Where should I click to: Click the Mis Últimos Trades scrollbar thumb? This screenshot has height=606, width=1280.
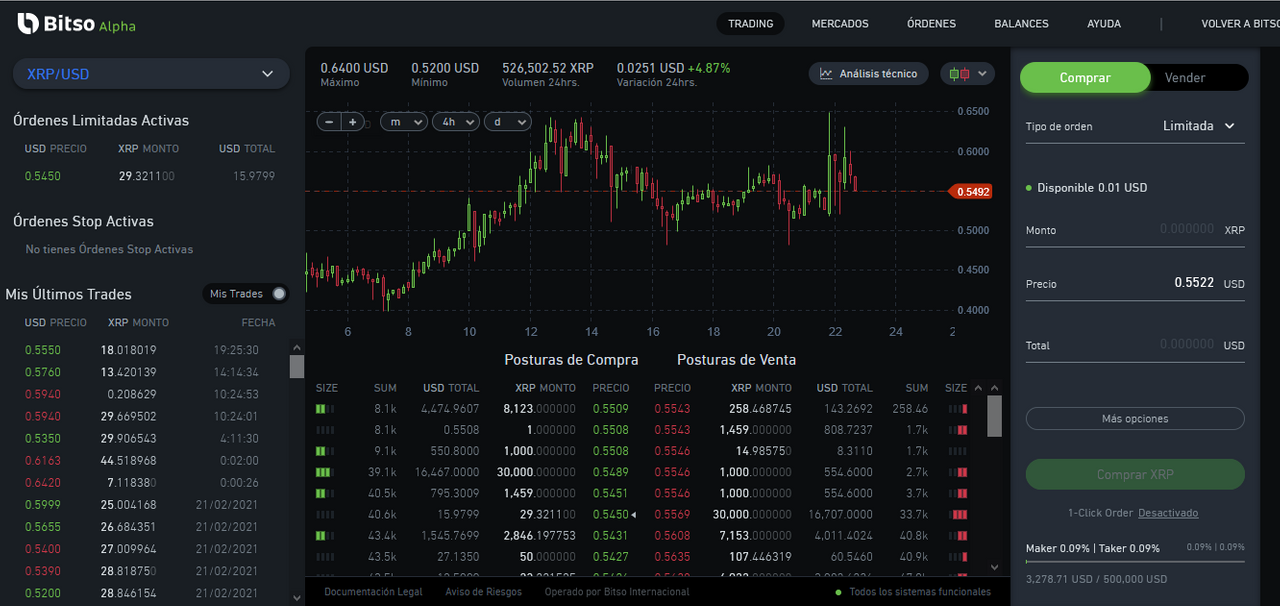(296, 366)
